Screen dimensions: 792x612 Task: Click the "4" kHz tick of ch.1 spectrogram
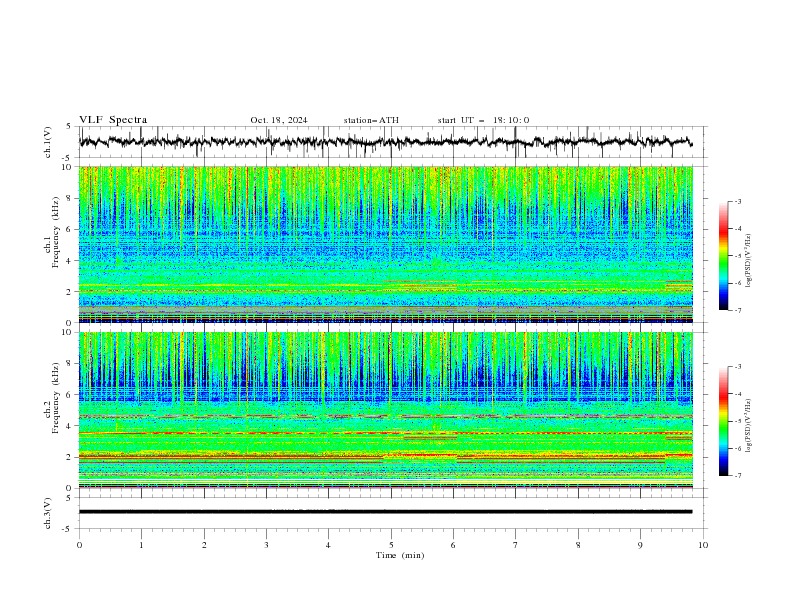point(71,261)
